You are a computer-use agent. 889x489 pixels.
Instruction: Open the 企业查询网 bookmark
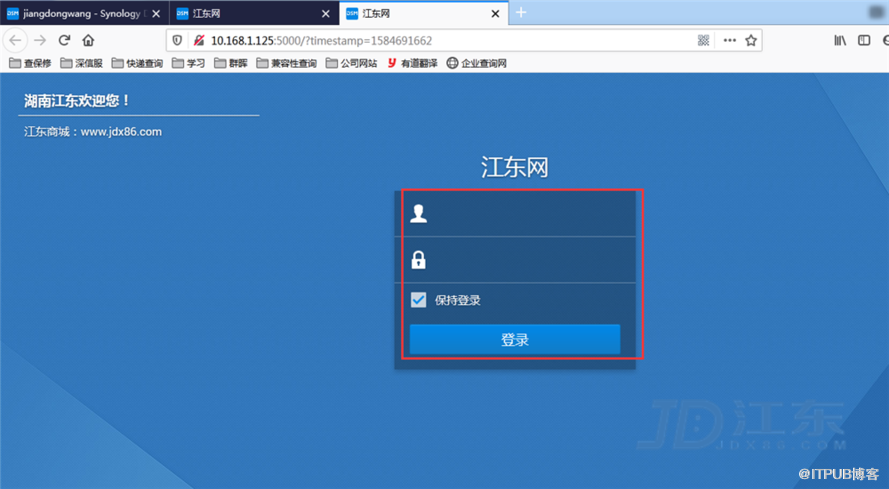click(x=476, y=63)
